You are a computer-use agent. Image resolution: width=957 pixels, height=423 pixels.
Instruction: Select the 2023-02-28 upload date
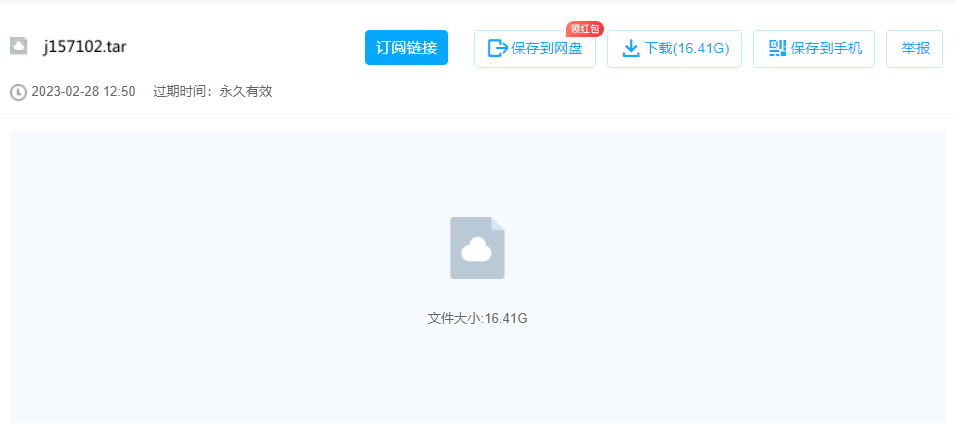[x=65, y=92]
